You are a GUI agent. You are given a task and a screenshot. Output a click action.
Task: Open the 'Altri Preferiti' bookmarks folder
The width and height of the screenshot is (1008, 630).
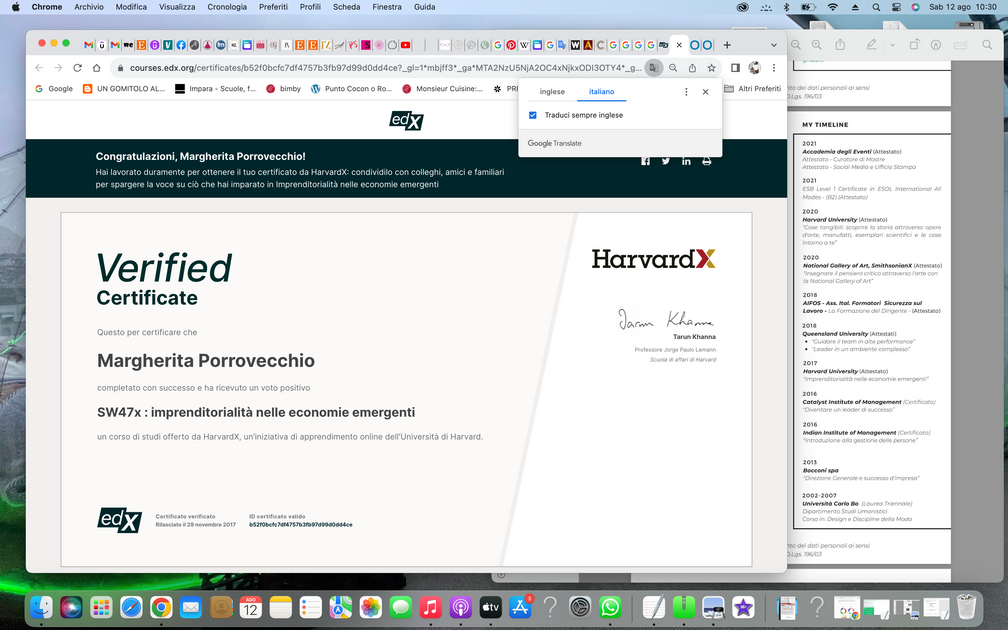[x=752, y=89]
